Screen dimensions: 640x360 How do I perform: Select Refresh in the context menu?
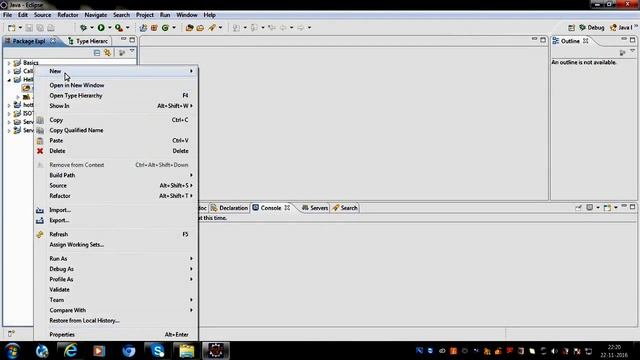click(116, 234)
